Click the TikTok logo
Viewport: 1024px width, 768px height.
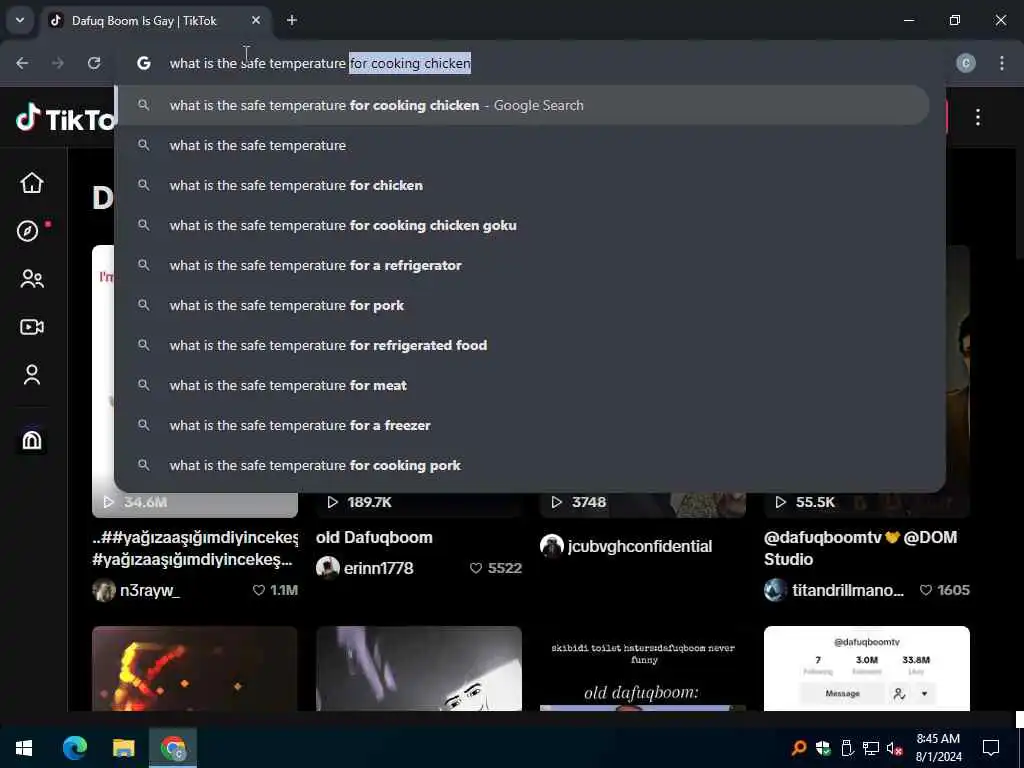coord(65,118)
